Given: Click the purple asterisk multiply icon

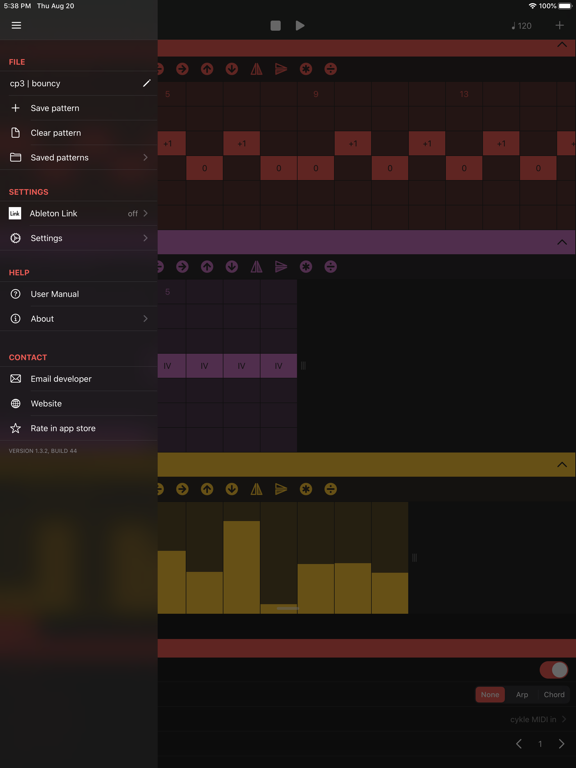Looking at the screenshot, I should pos(306,267).
